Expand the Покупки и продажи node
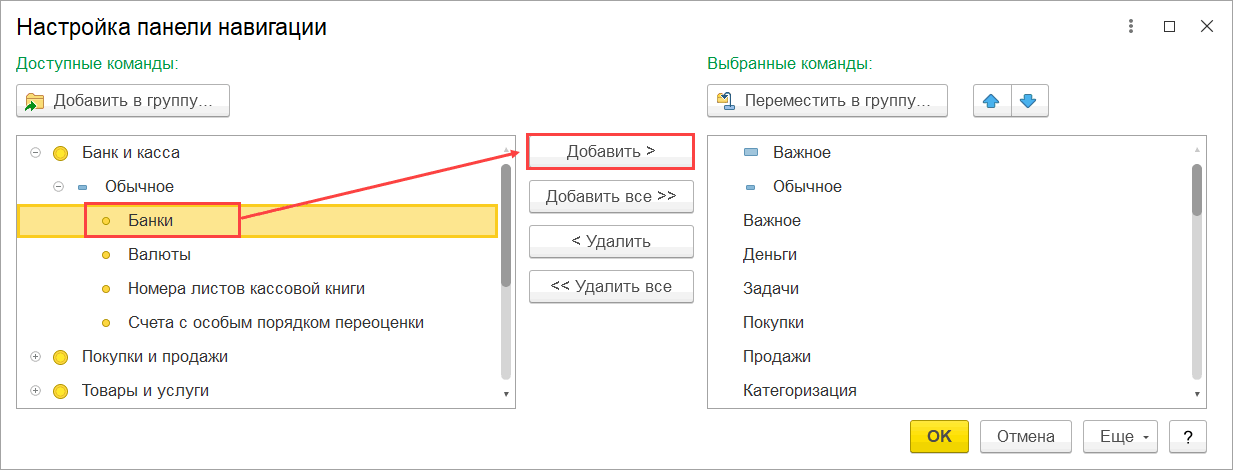The image size is (1233, 470). pos(35,357)
